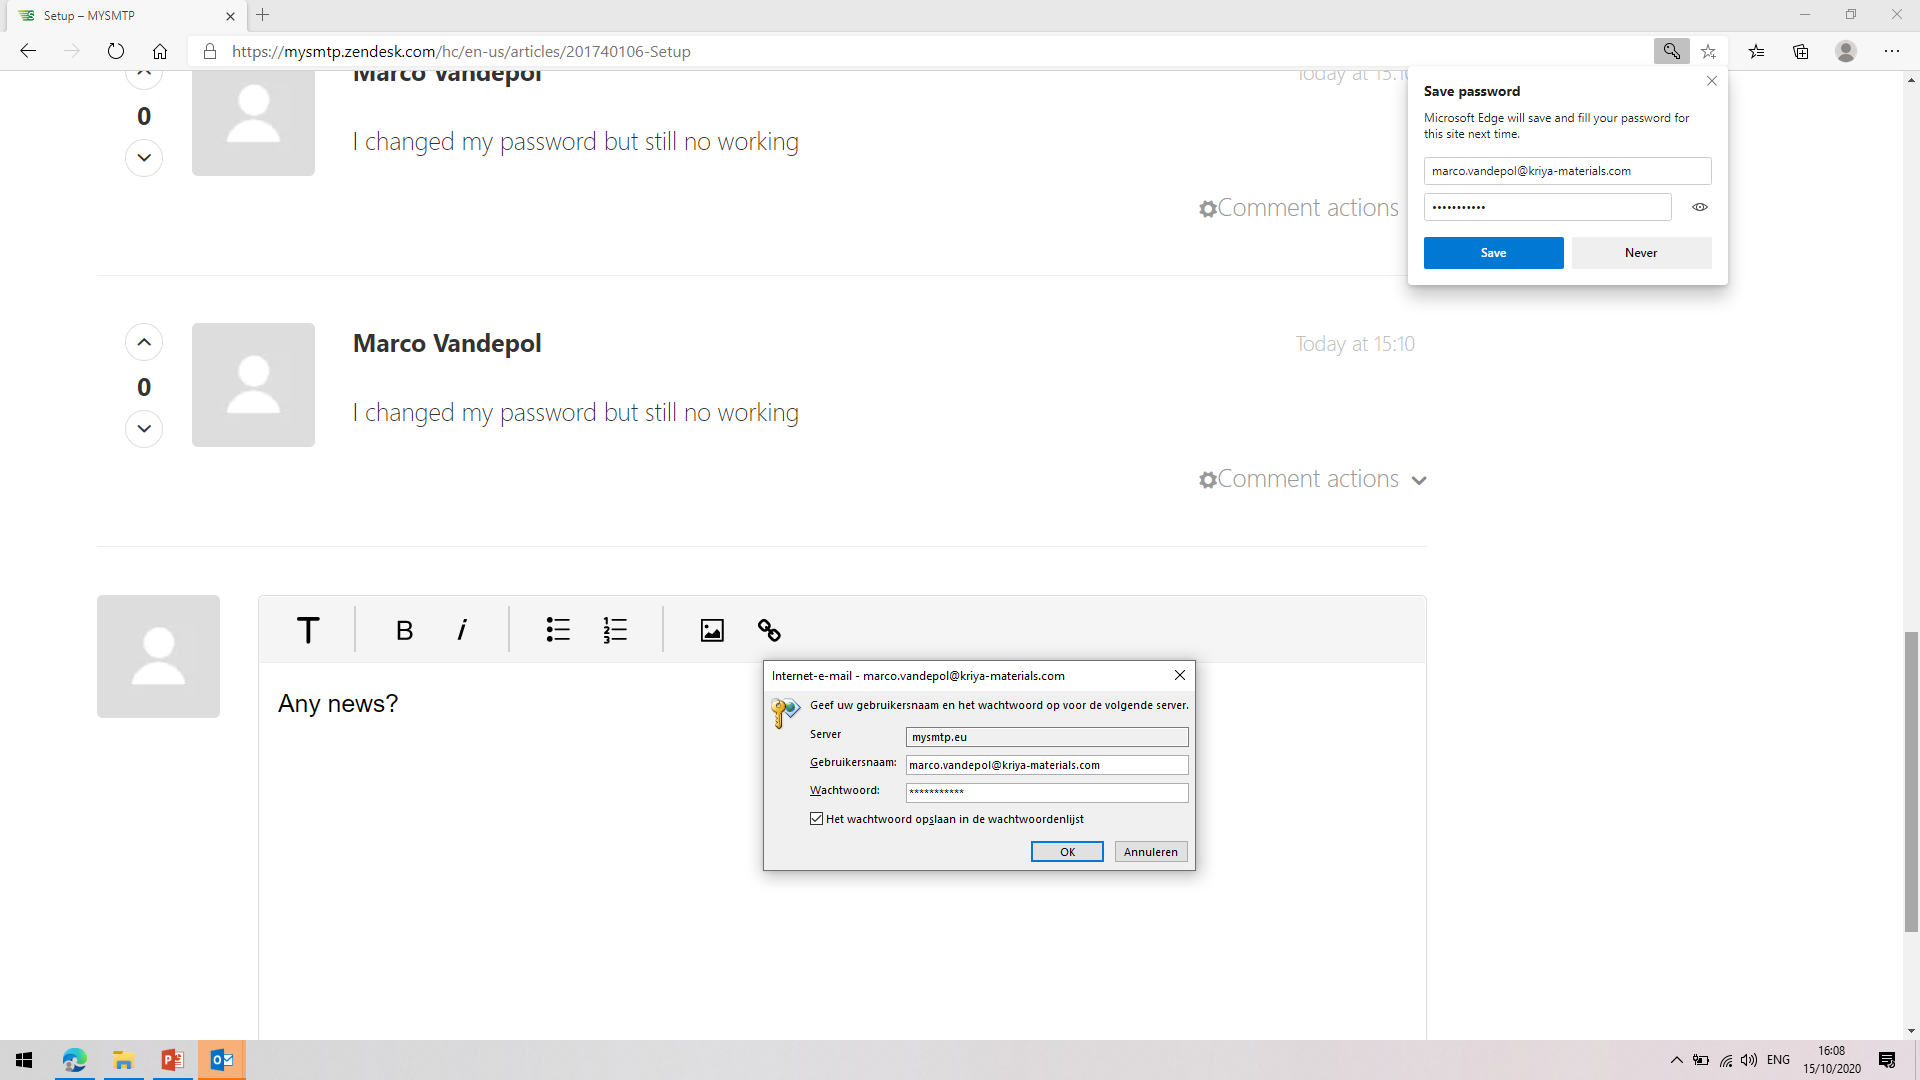Show hidden system tray icons chevron
The image size is (1920, 1080).
(1677, 1060)
